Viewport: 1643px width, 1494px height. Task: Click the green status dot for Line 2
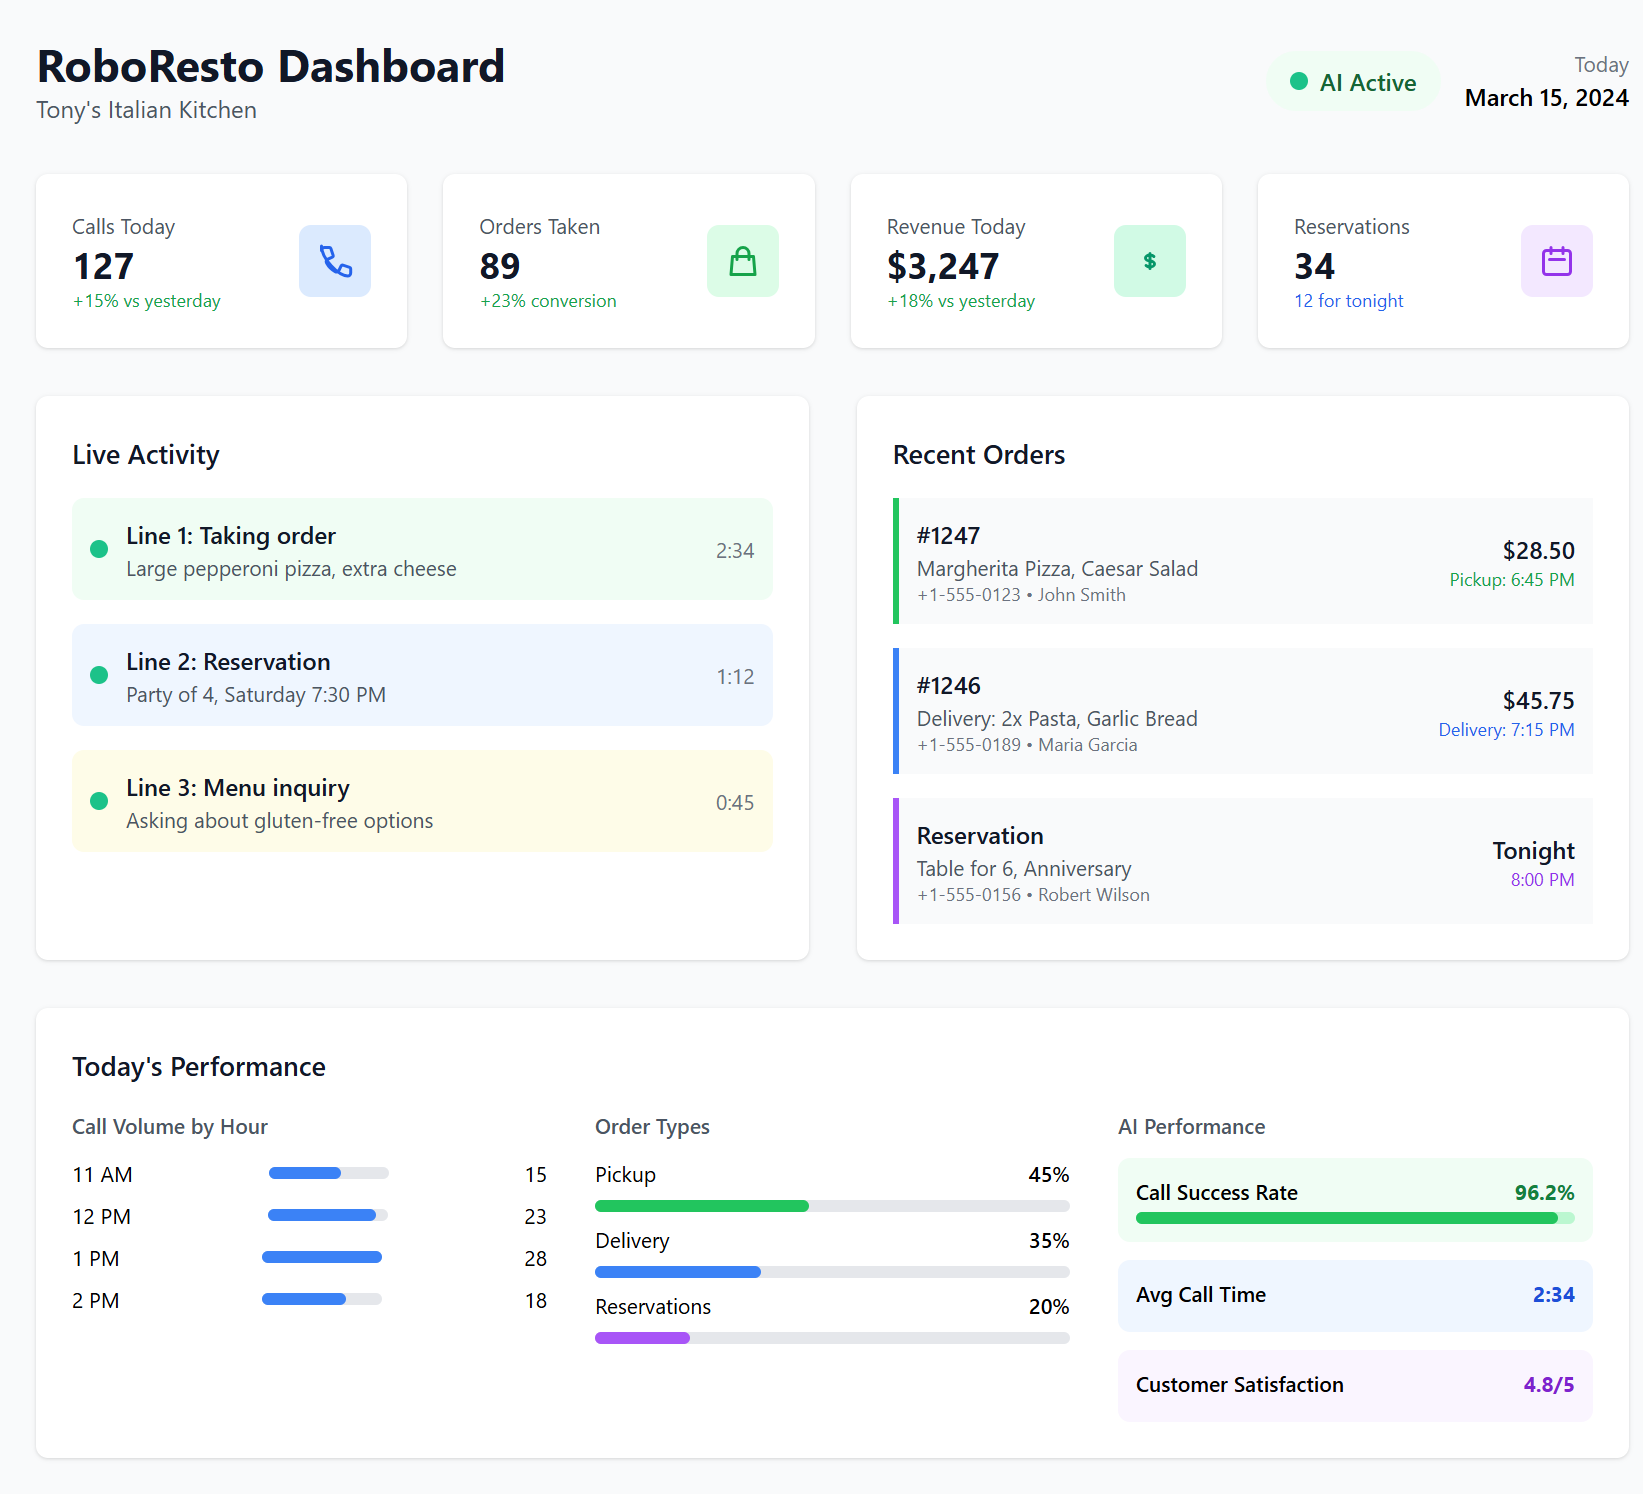coord(99,675)
